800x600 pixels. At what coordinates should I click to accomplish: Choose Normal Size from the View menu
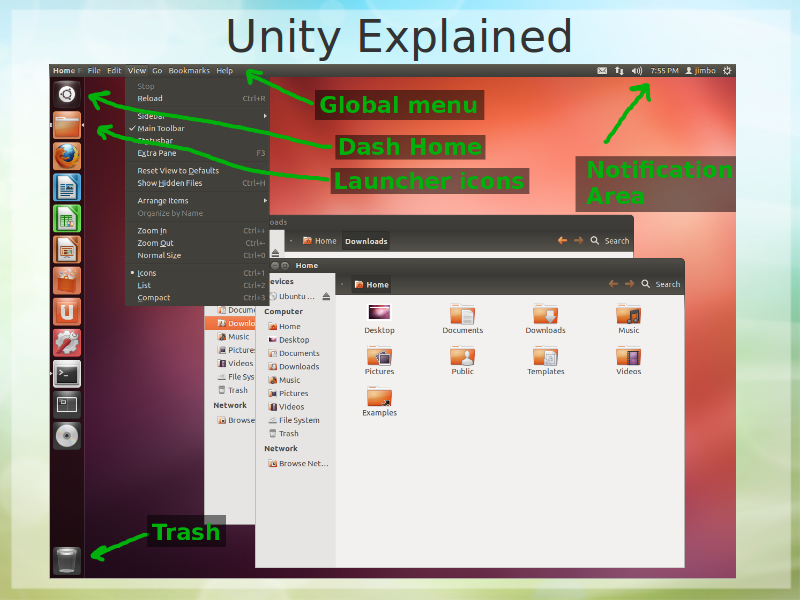(197, 255)
